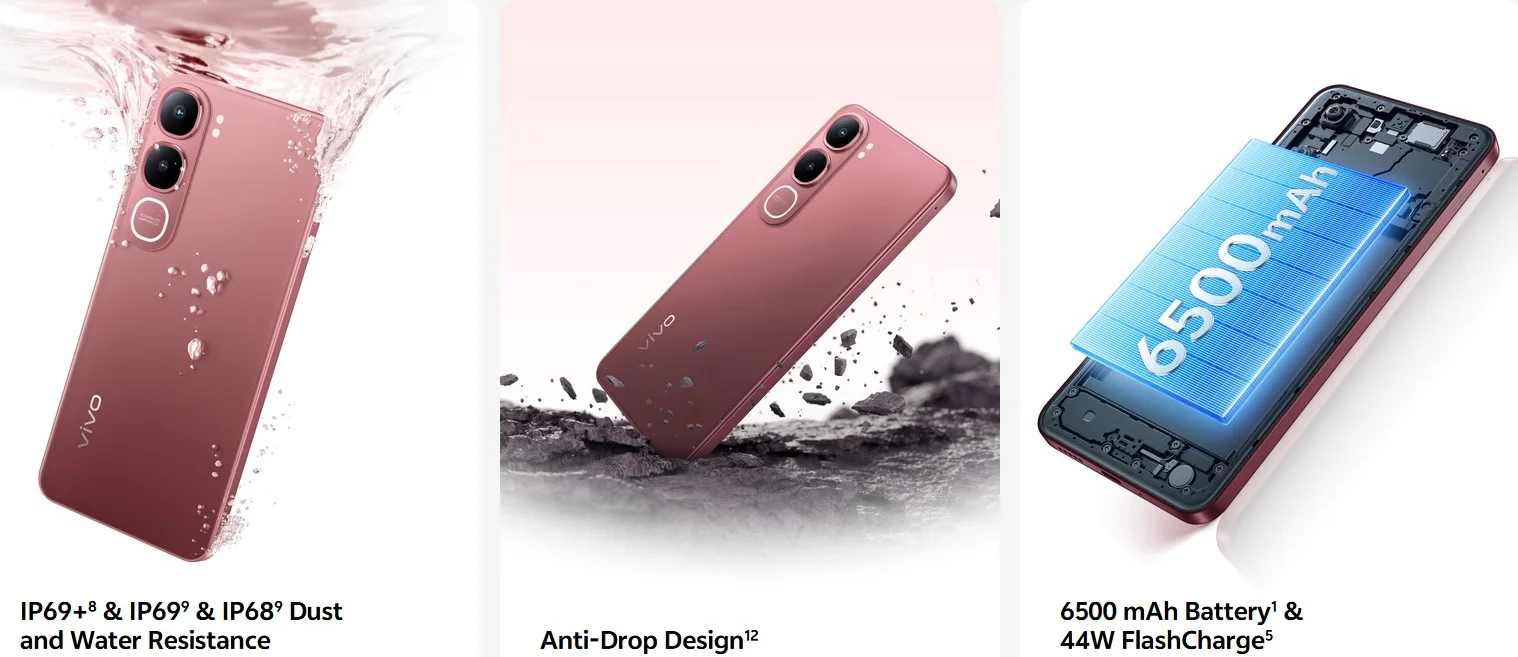Open the IP69+ water resistance feature card
Screen dimensions: 1518x657
(240, 328)
